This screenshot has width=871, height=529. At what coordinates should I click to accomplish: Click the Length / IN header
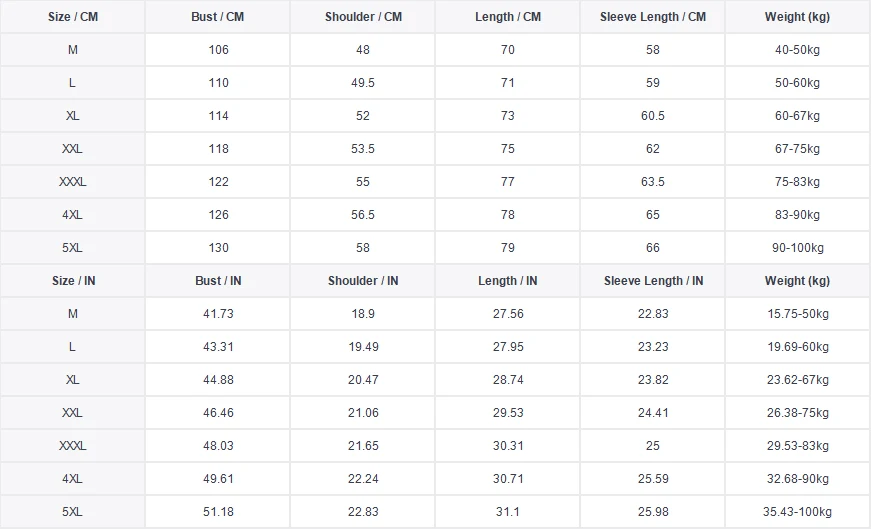point(507,281)
